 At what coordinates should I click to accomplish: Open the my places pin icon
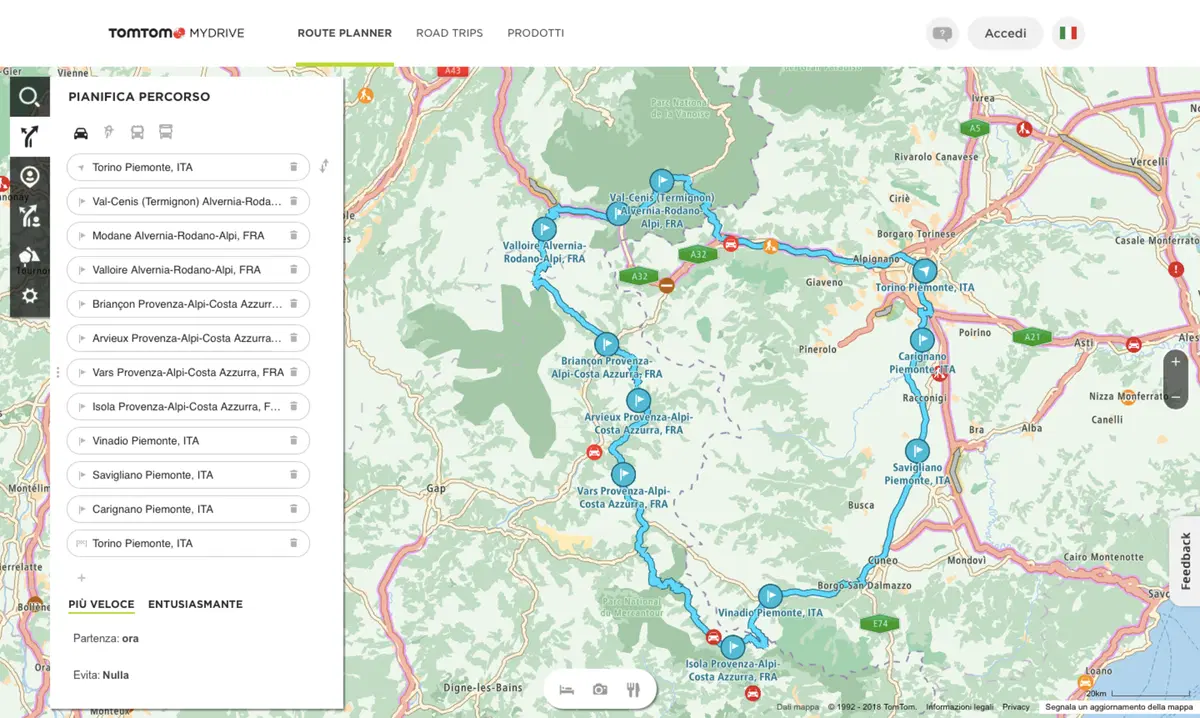coord(30,177)
